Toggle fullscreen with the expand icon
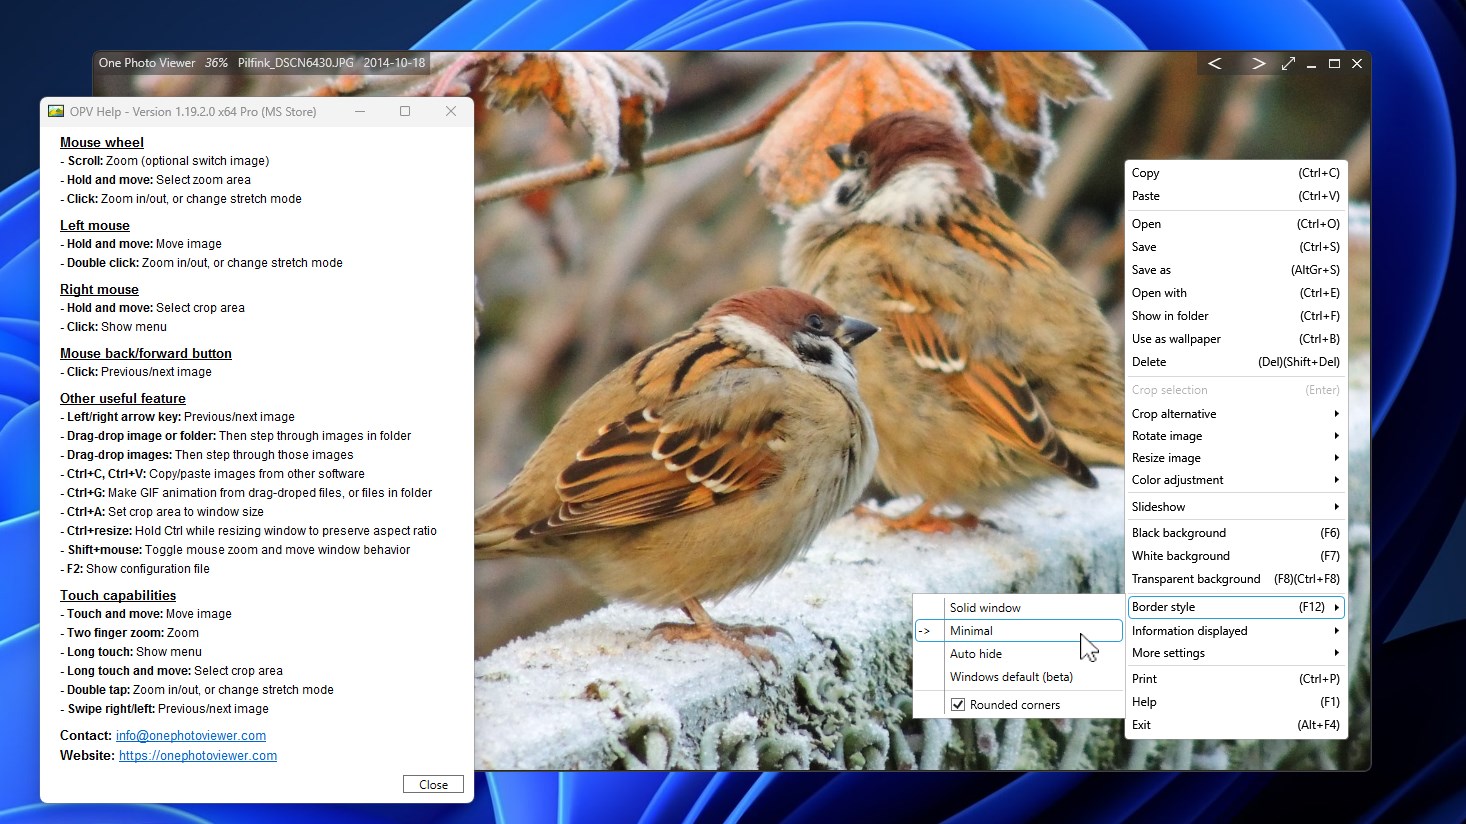Viewport: 1466px width, 824px height. [1288, 63]
